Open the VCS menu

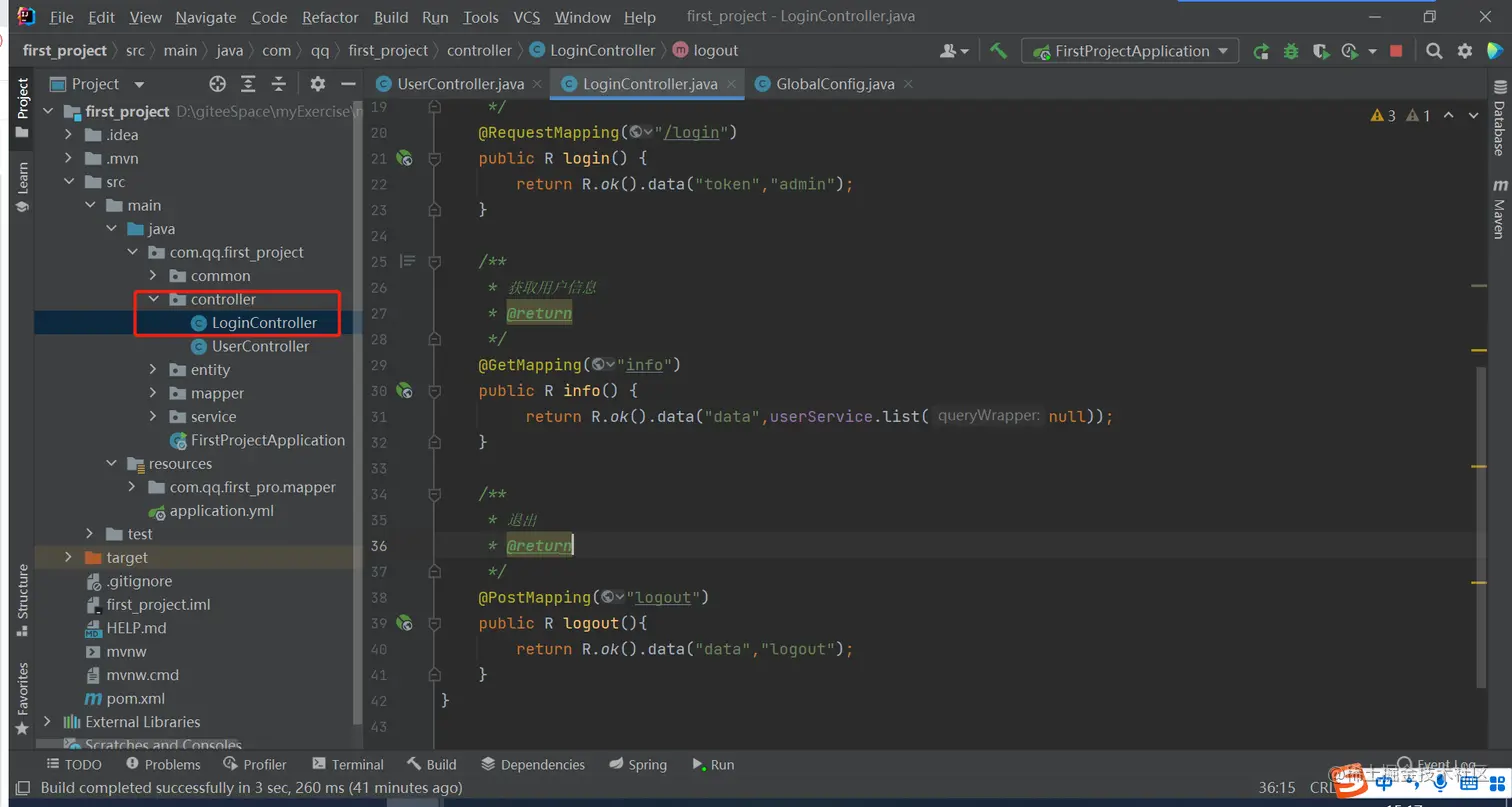point(526,17)
